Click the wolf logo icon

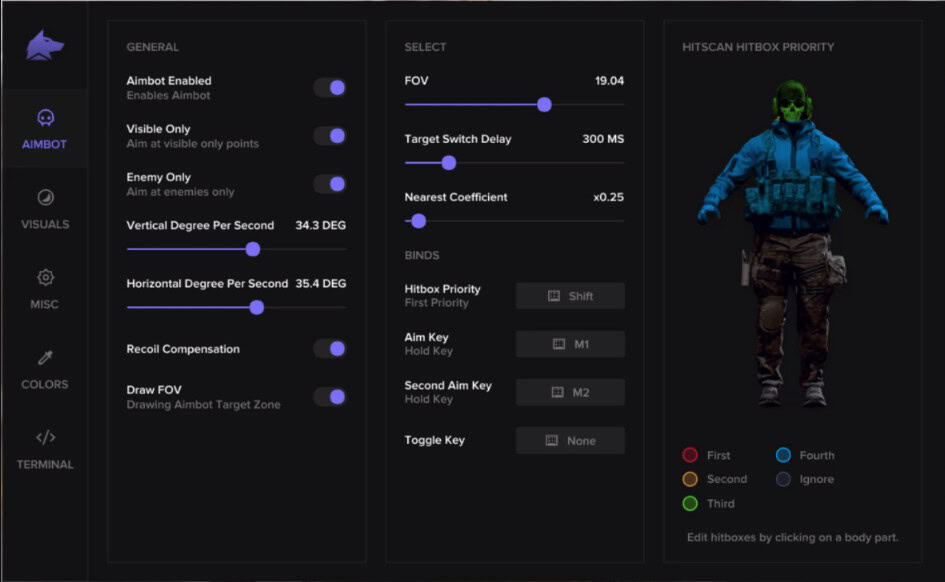pos(45,46)
